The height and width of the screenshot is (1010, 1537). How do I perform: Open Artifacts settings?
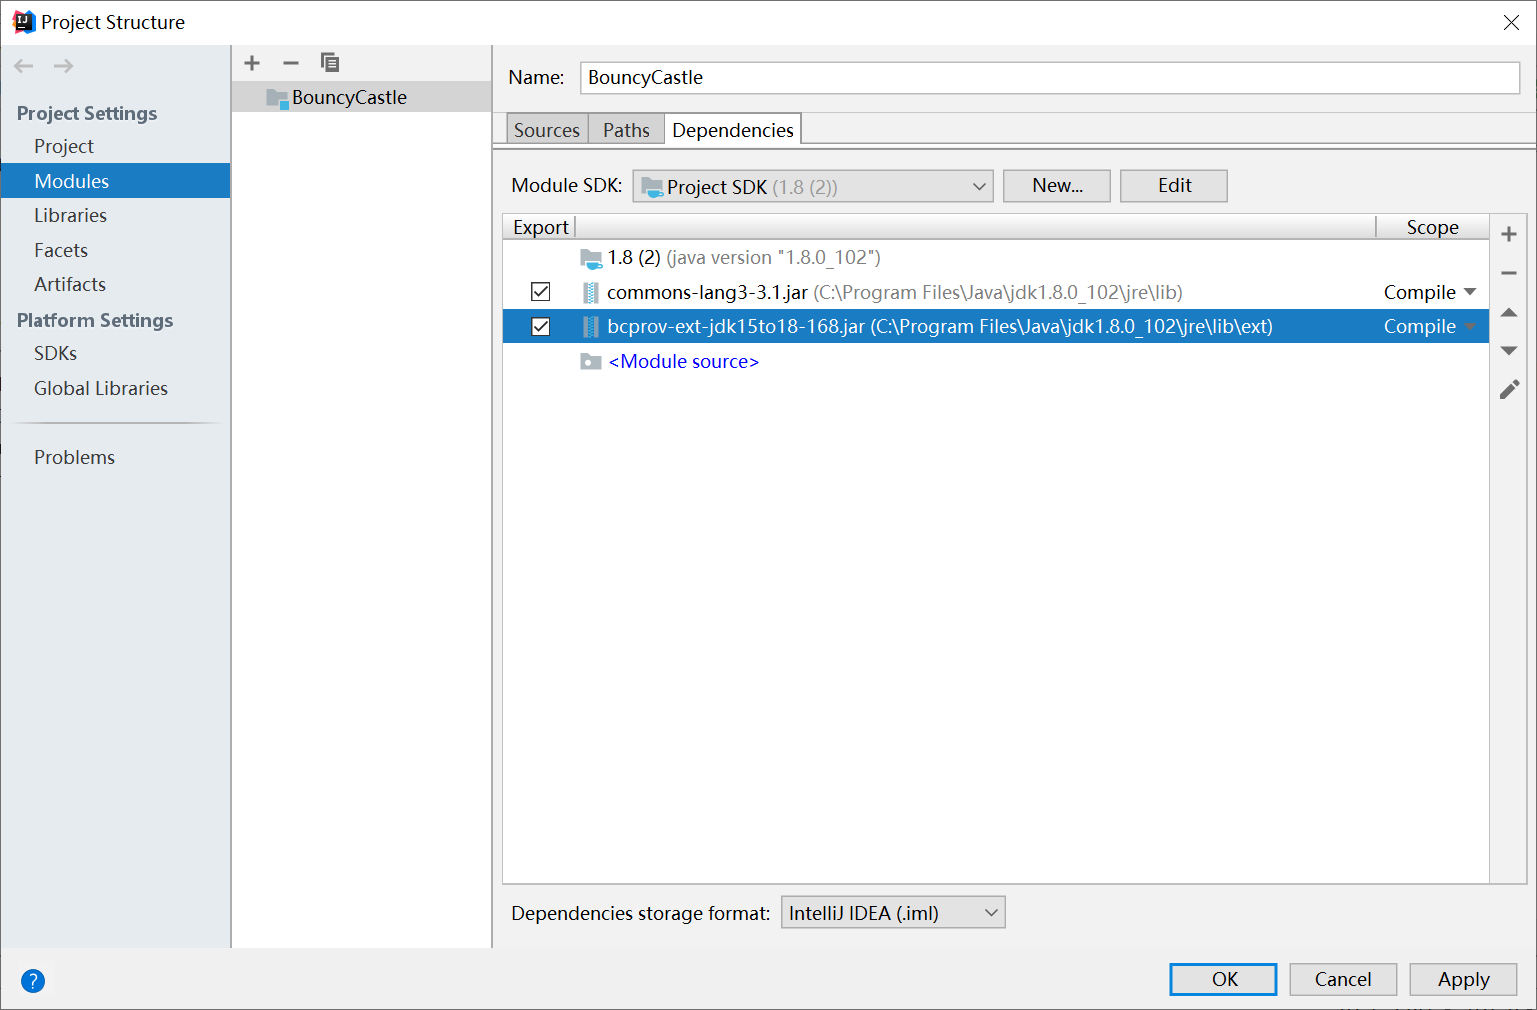coord(70,284)
